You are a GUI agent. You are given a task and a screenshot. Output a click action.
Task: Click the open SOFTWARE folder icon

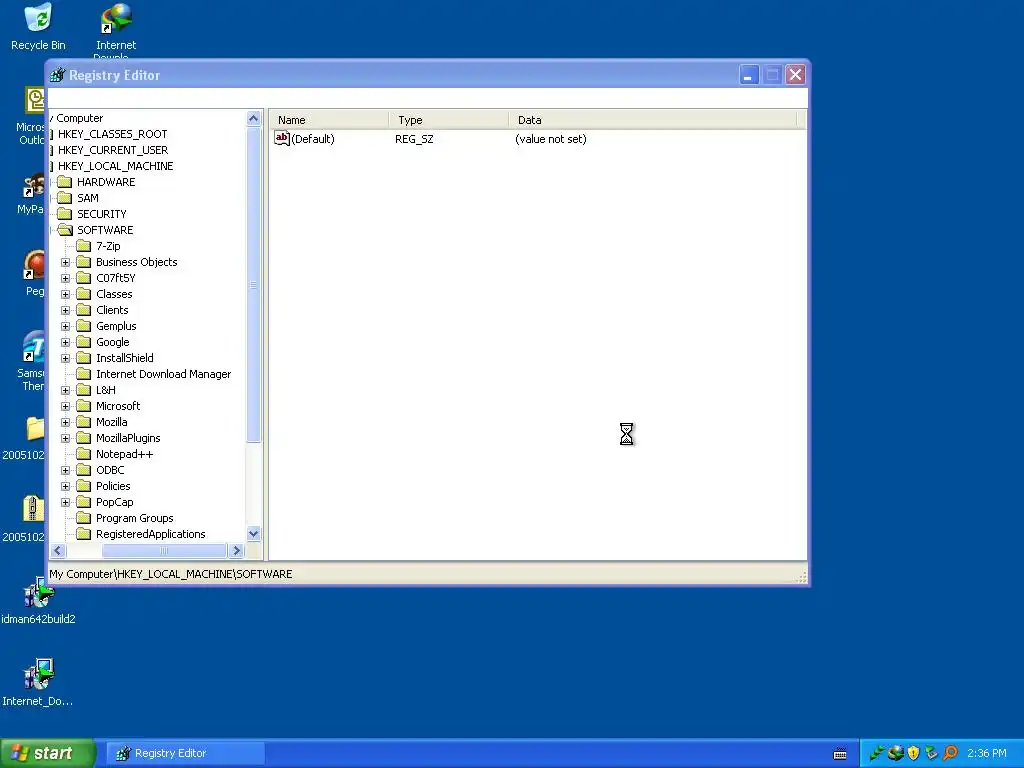[x=65, y=230]
